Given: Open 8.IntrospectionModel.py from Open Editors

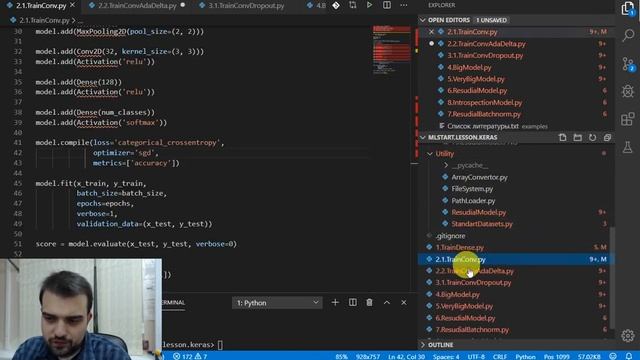Looking at the screenshot, I should [x=484, y=102].
